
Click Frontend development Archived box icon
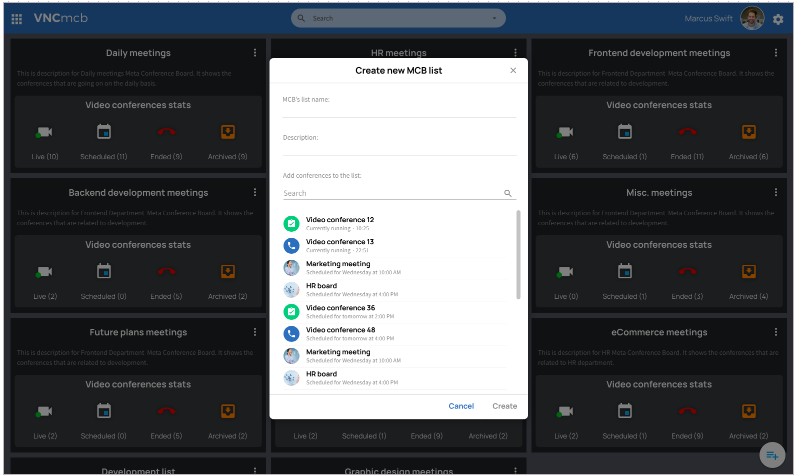click(749, 132)
